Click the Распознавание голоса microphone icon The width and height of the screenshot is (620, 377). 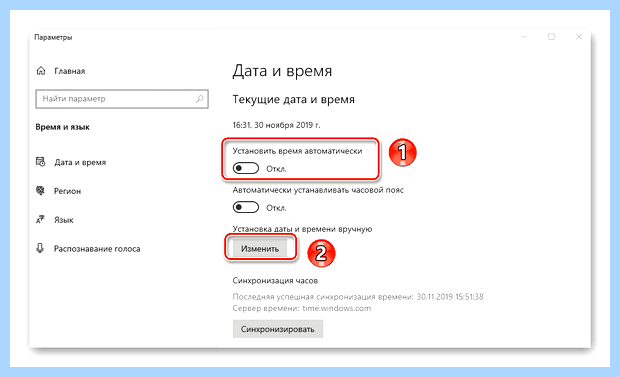[x=40, y=248]
